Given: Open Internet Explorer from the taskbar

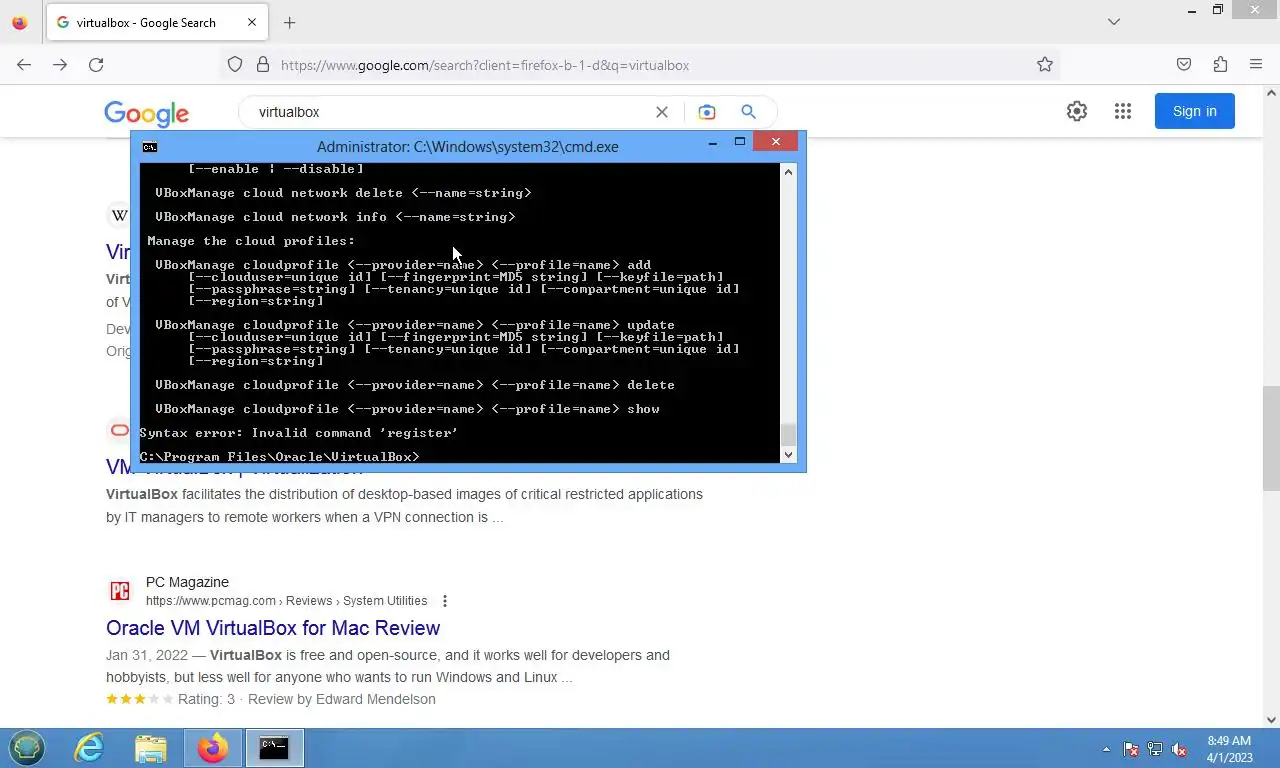Looking at the screenshot, I should coord(89,748).
